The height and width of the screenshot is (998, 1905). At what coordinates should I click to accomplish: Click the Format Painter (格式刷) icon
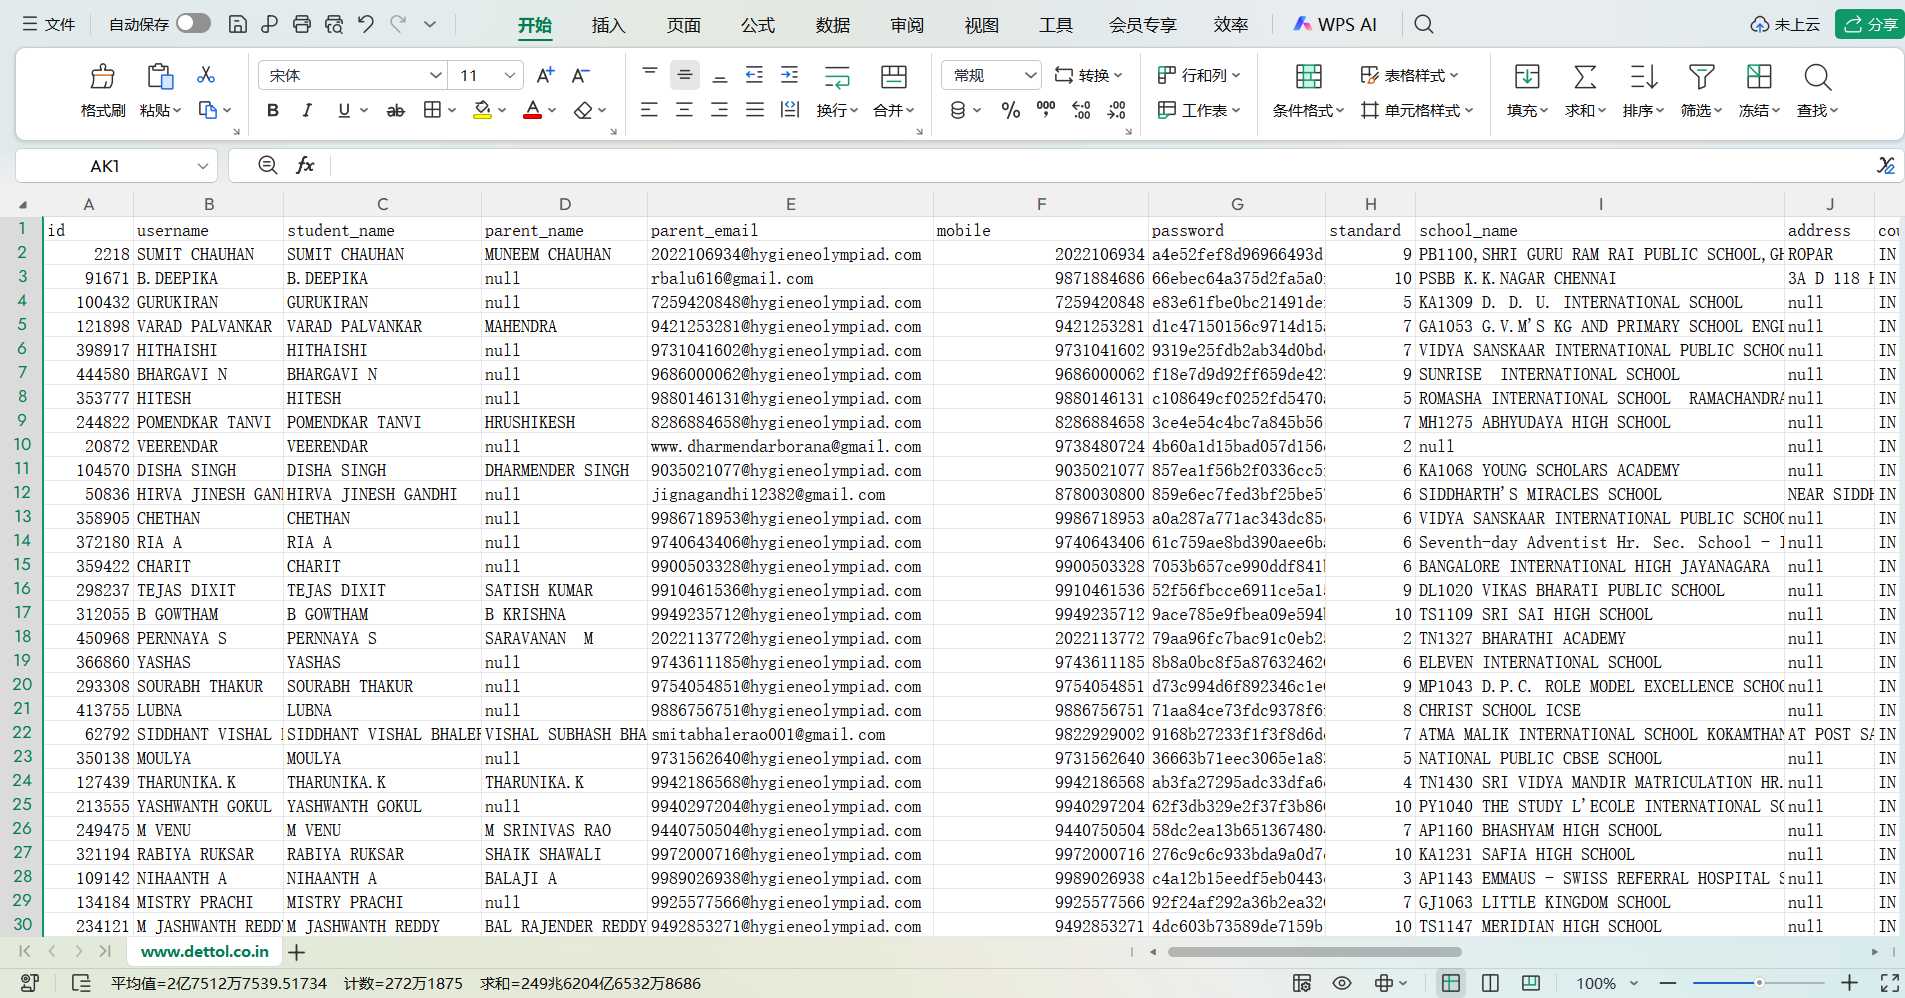coord(103,77)
